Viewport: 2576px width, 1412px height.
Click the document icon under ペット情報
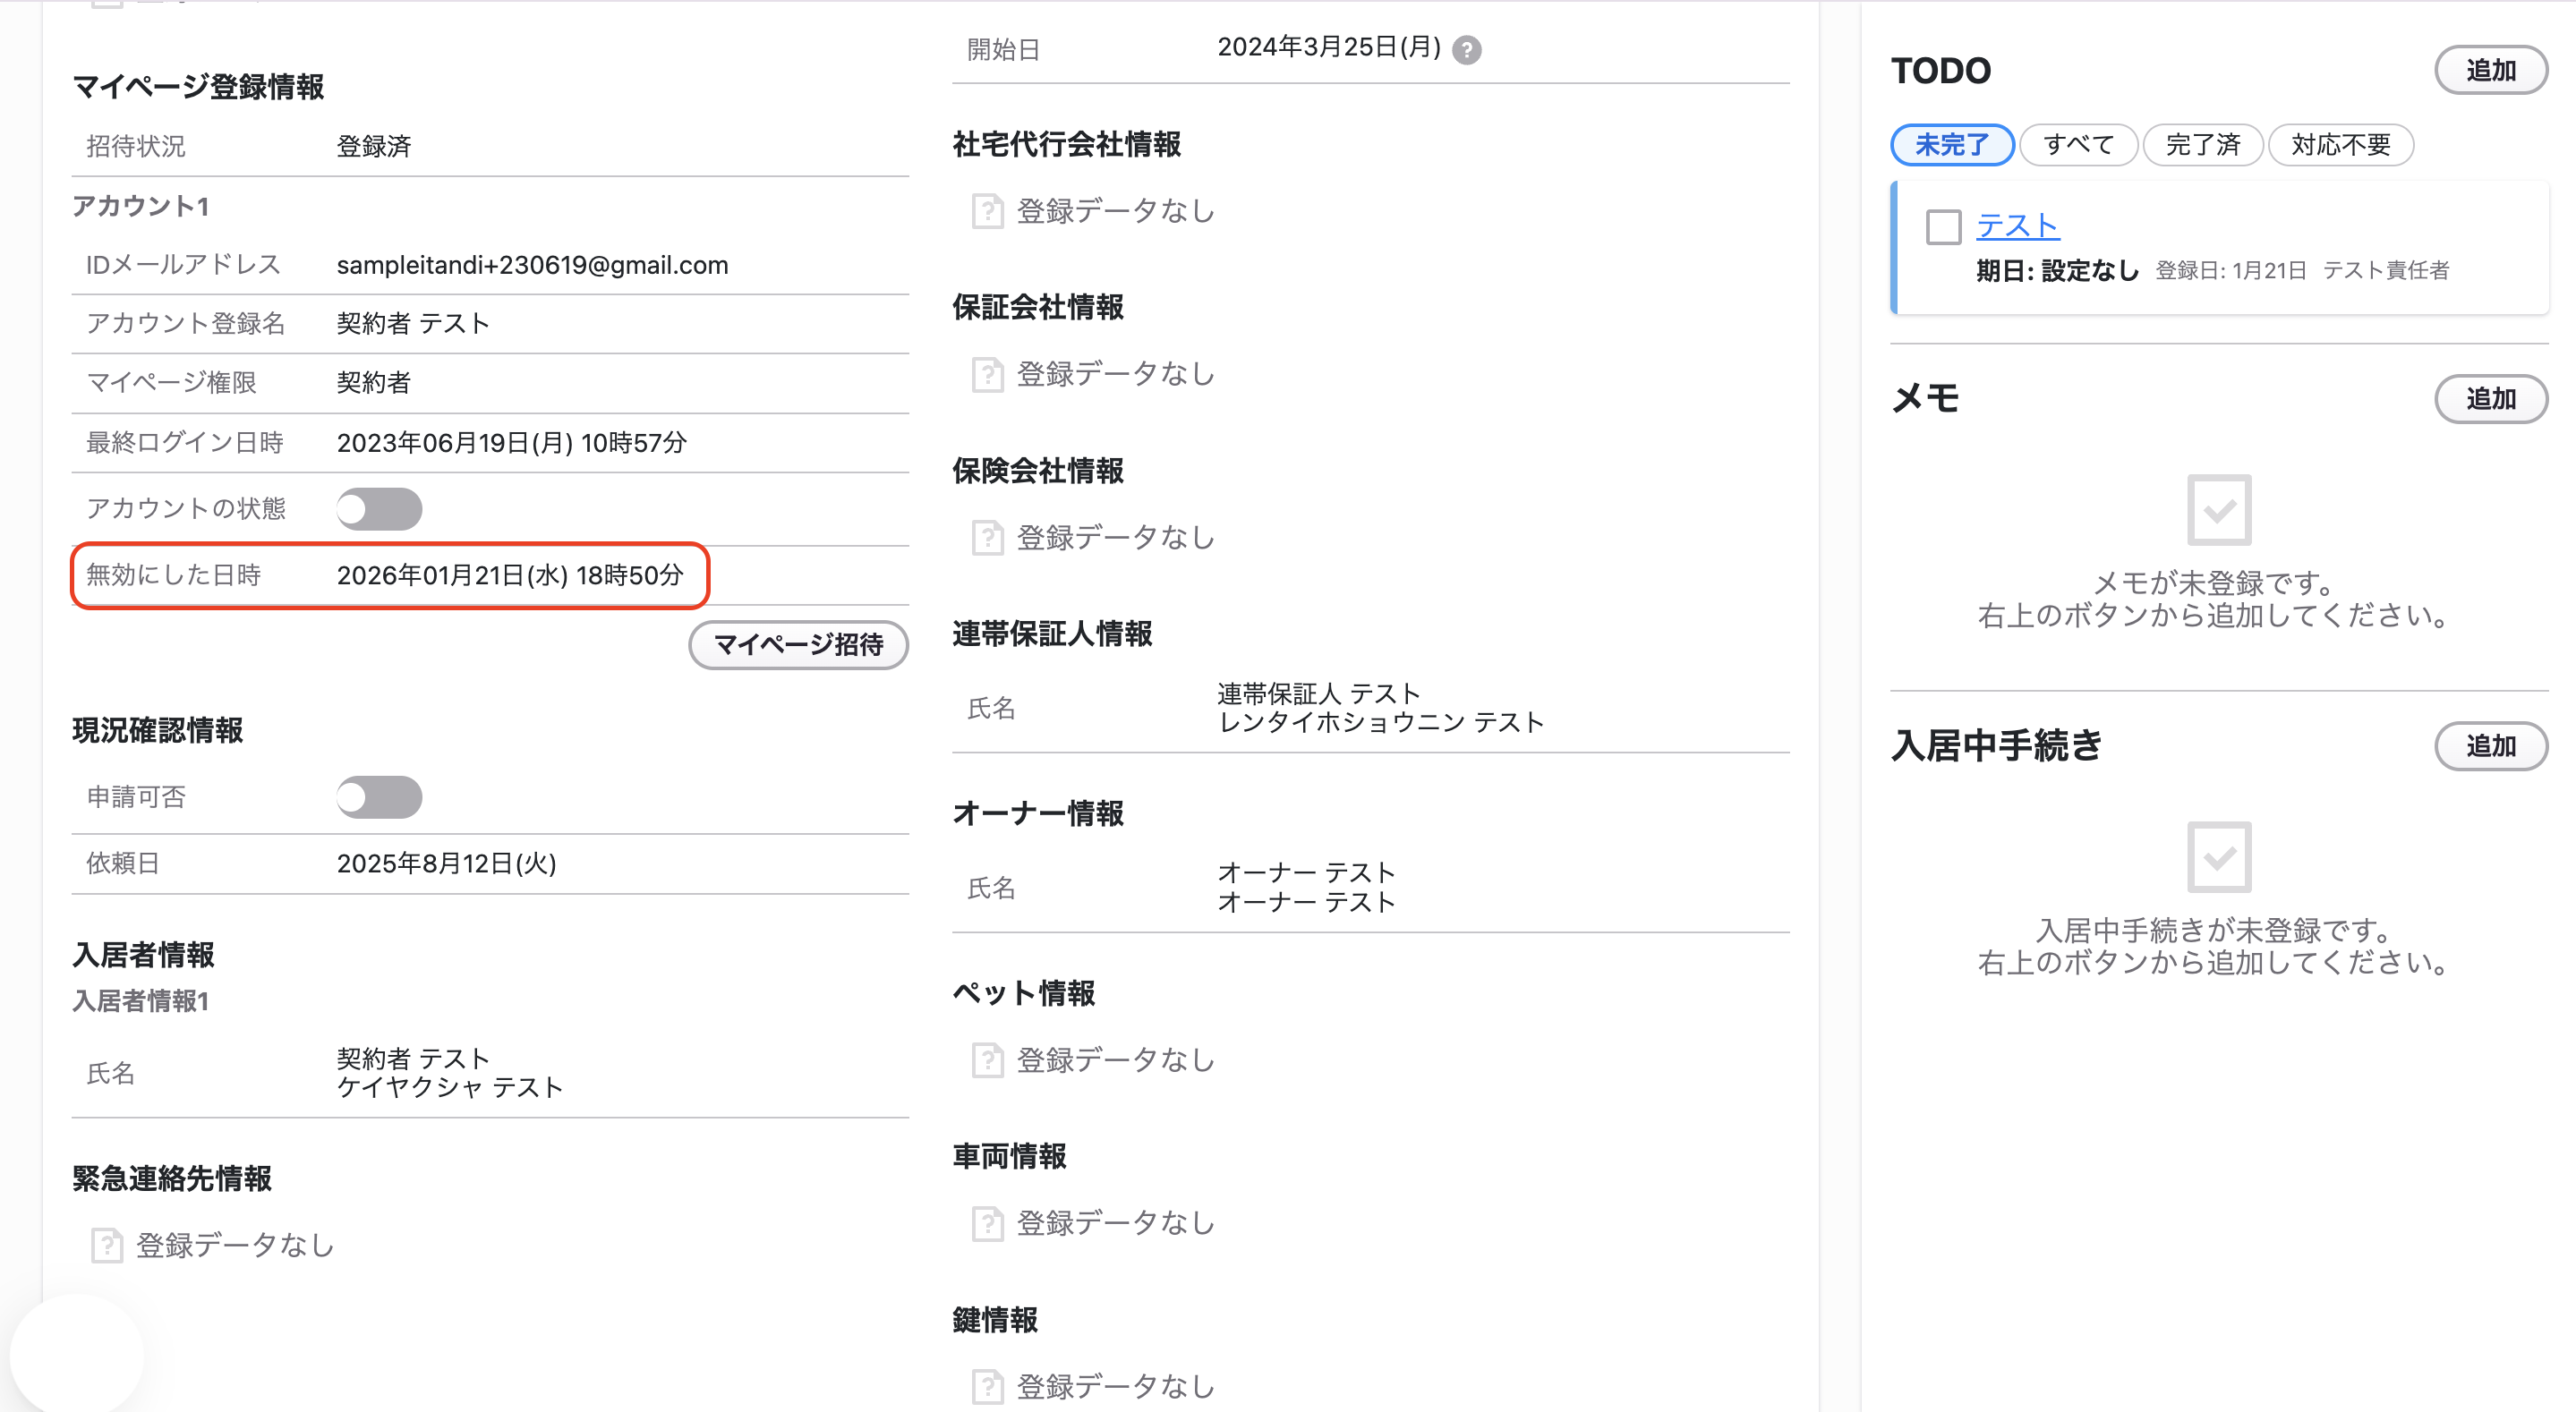(987, 1059)
